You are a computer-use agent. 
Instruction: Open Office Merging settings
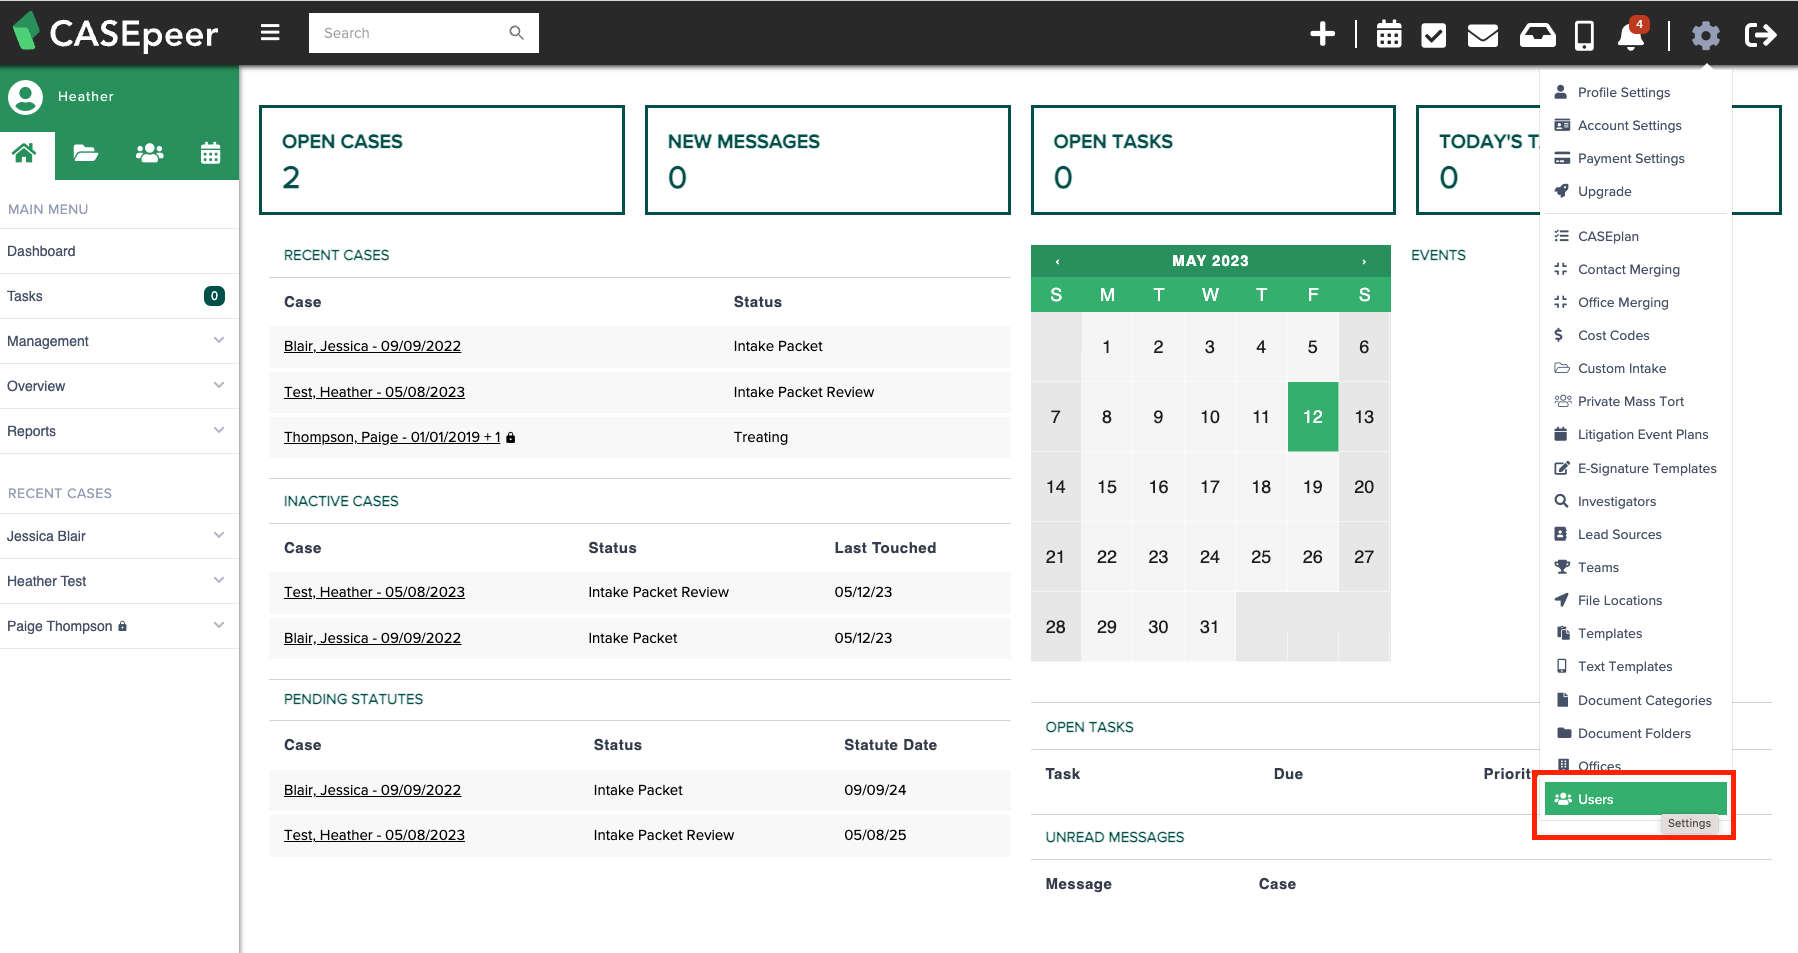(x=1636, y=302)
